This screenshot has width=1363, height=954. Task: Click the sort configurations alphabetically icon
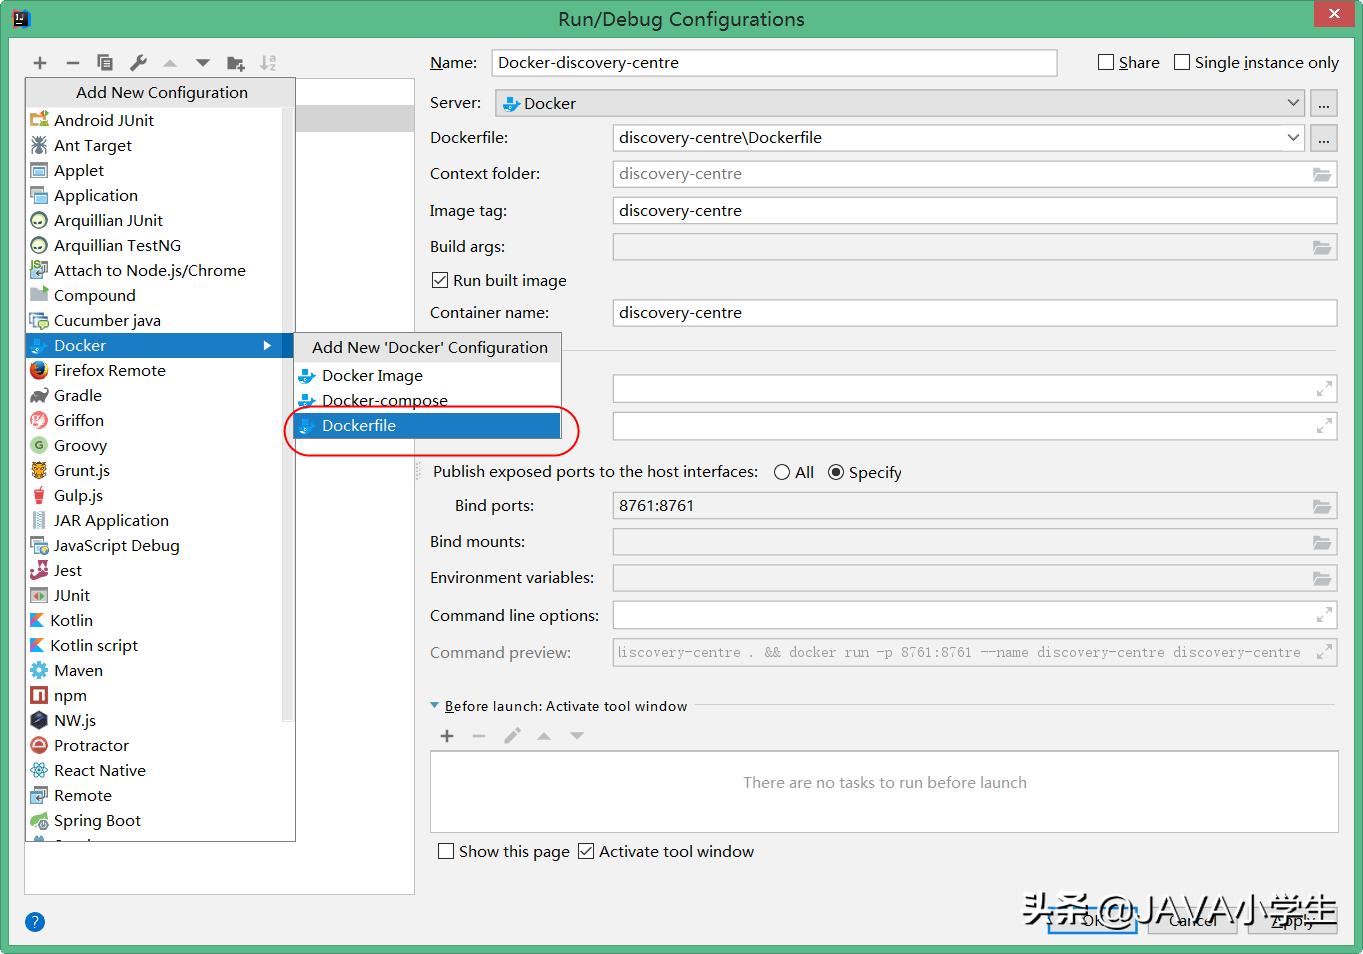point(268,63)
